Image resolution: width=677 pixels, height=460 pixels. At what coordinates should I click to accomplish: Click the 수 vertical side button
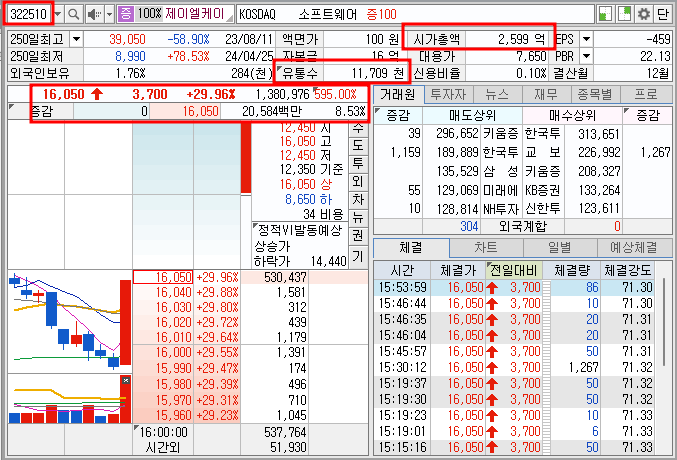[x=358, y=128]
